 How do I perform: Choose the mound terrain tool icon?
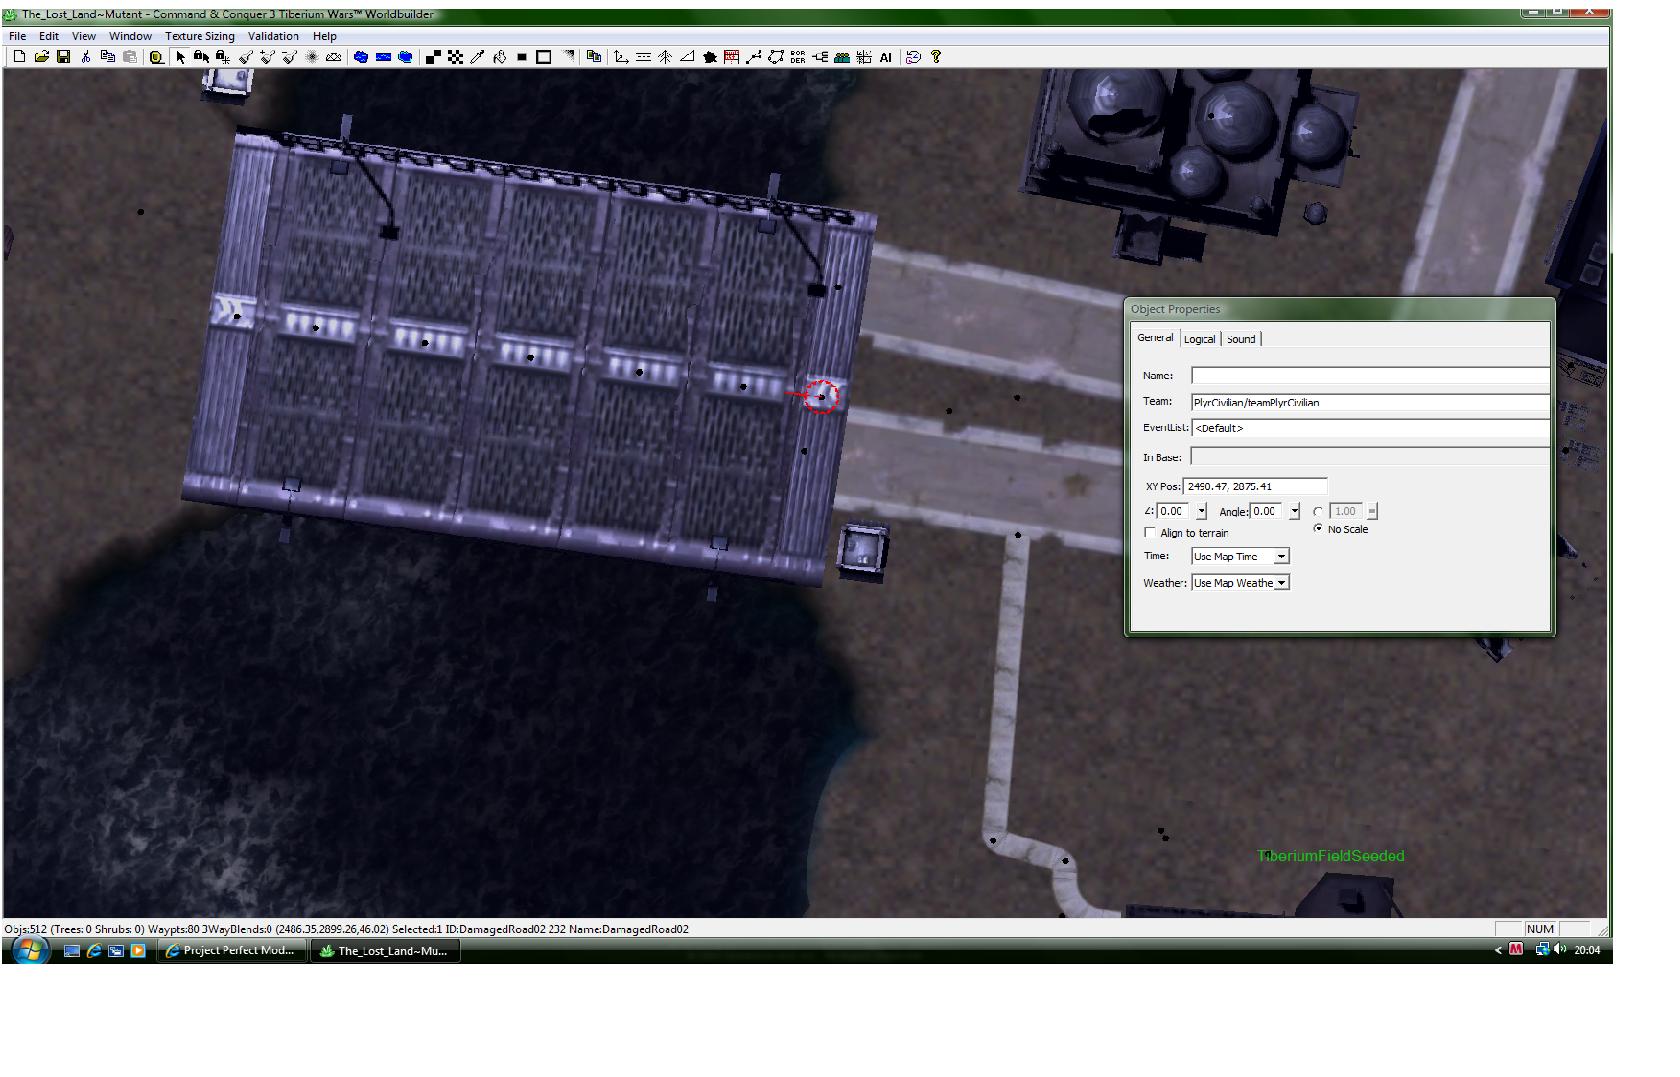[x=334, y=57]
